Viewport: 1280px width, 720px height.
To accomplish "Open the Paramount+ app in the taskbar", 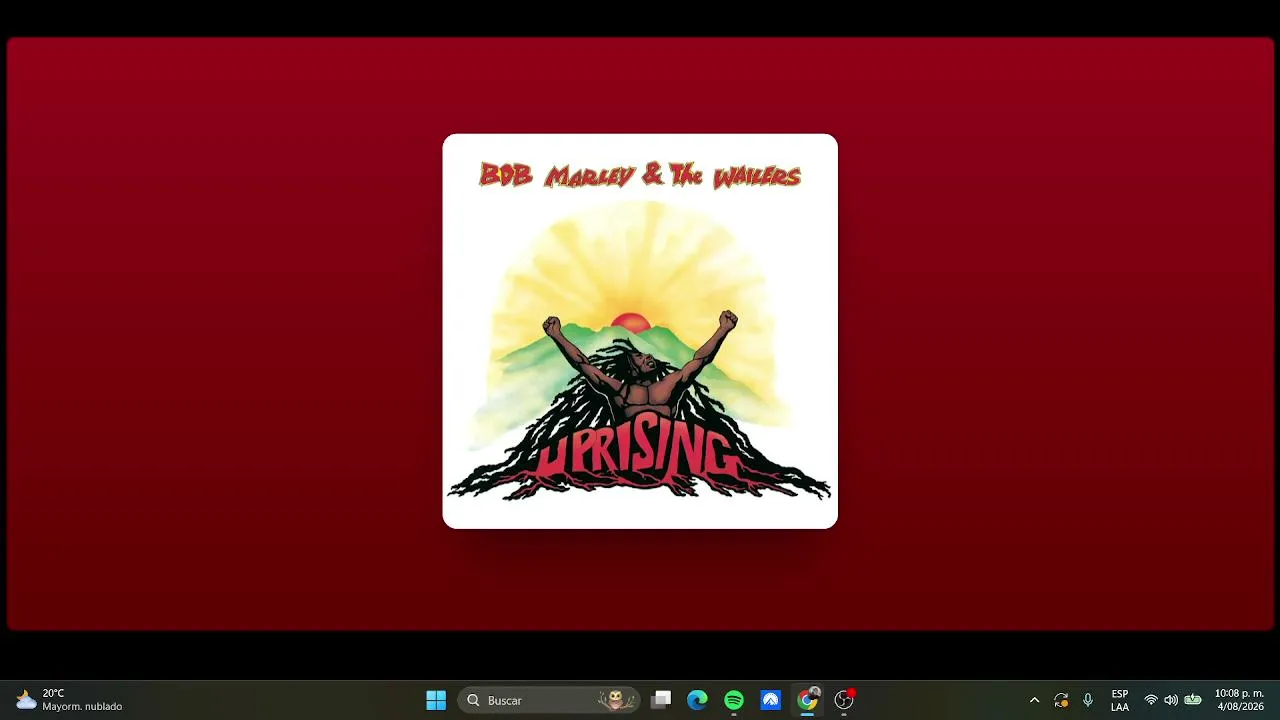I will point(770,700).
